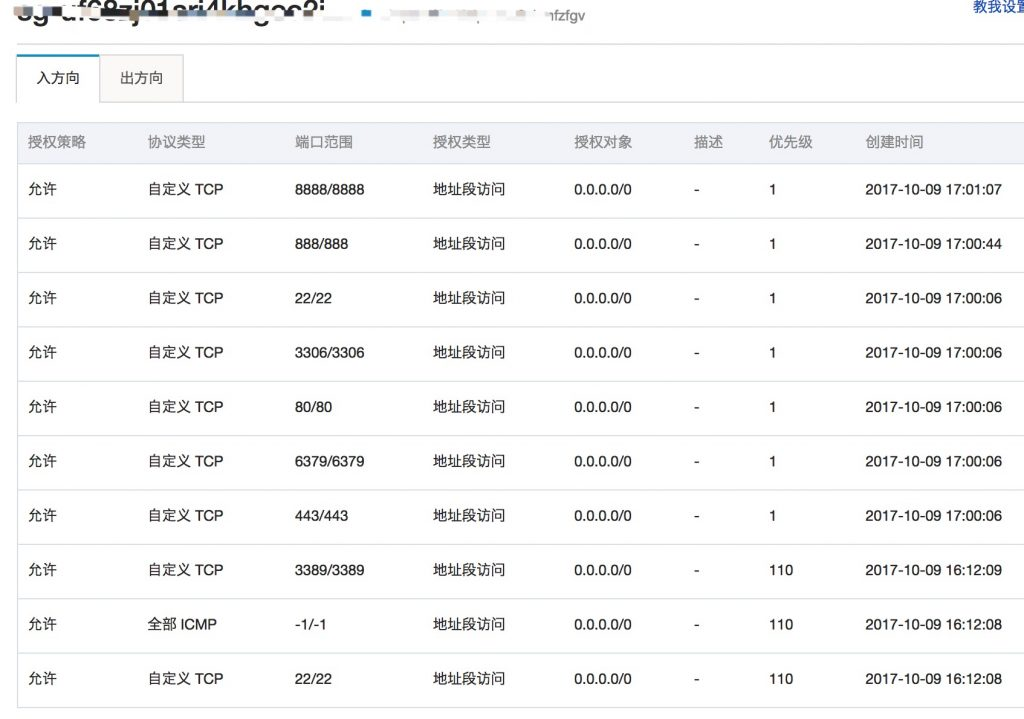Click creation time 2017-10-09 16:12:08 in ICMP row

(933, 625)
